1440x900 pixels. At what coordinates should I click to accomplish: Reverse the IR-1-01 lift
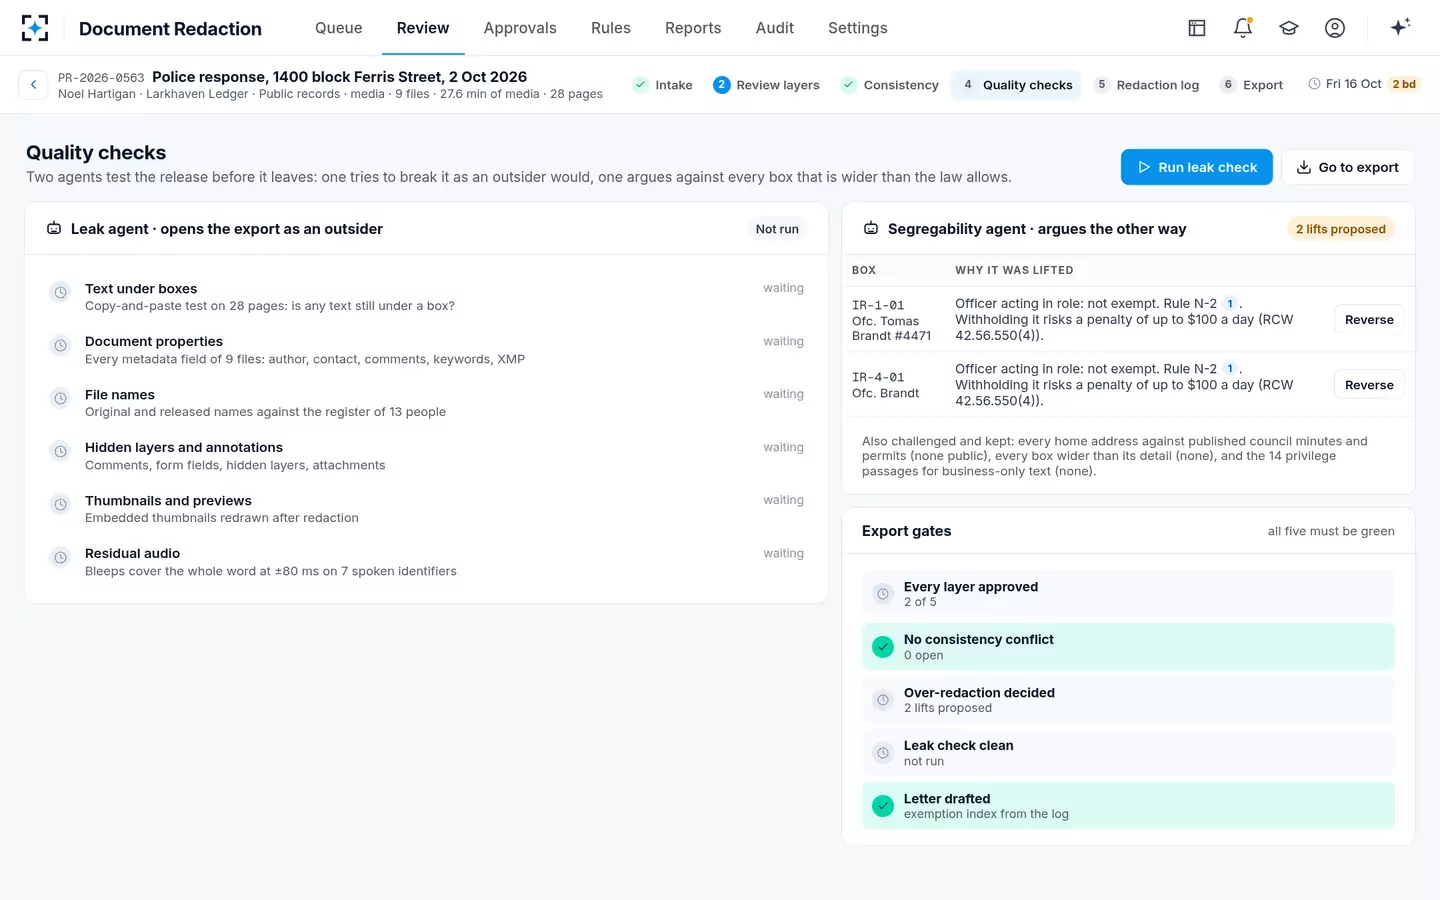click(1369, 320)
